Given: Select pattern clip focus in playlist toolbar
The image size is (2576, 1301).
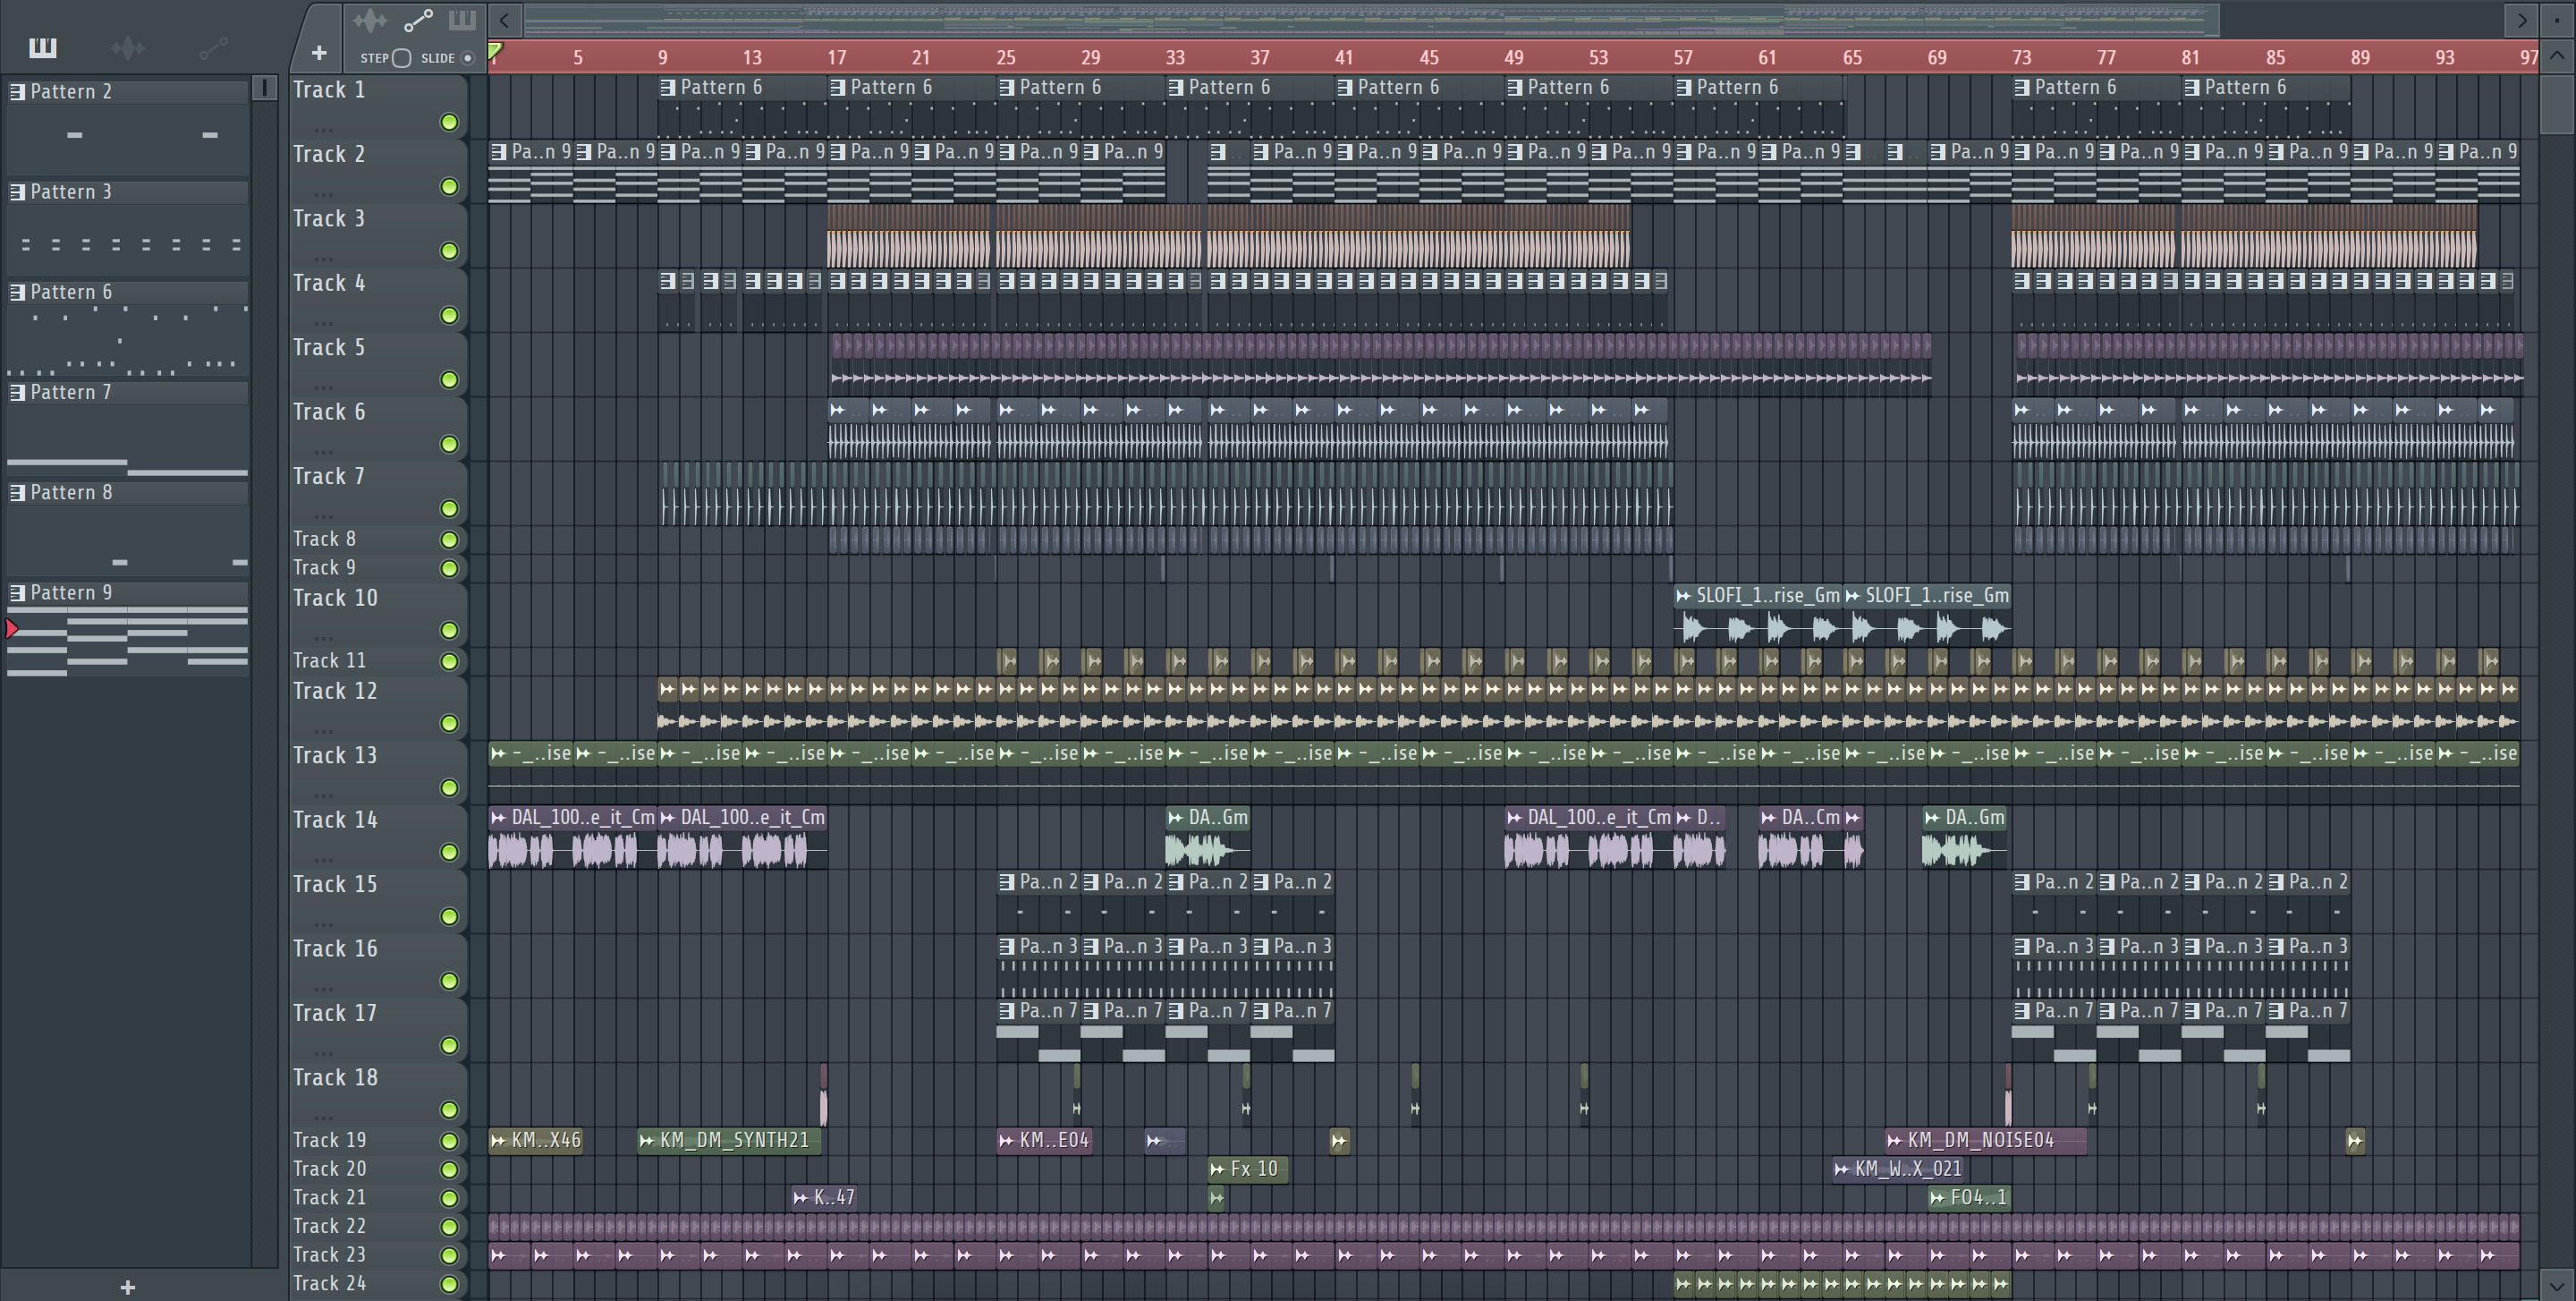Looking at the screenshot, I should (461, 20).
